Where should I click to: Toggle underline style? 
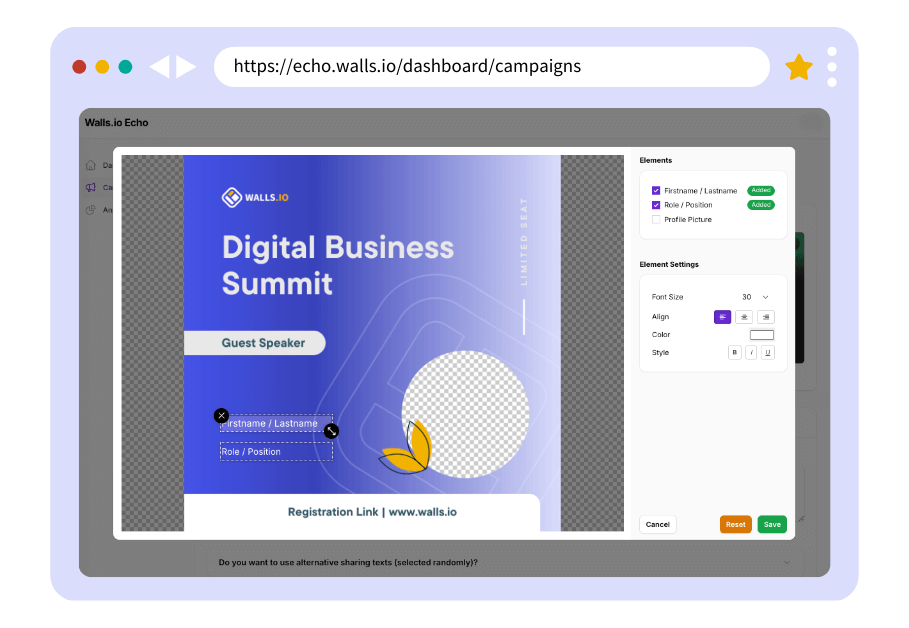(768, 352)
